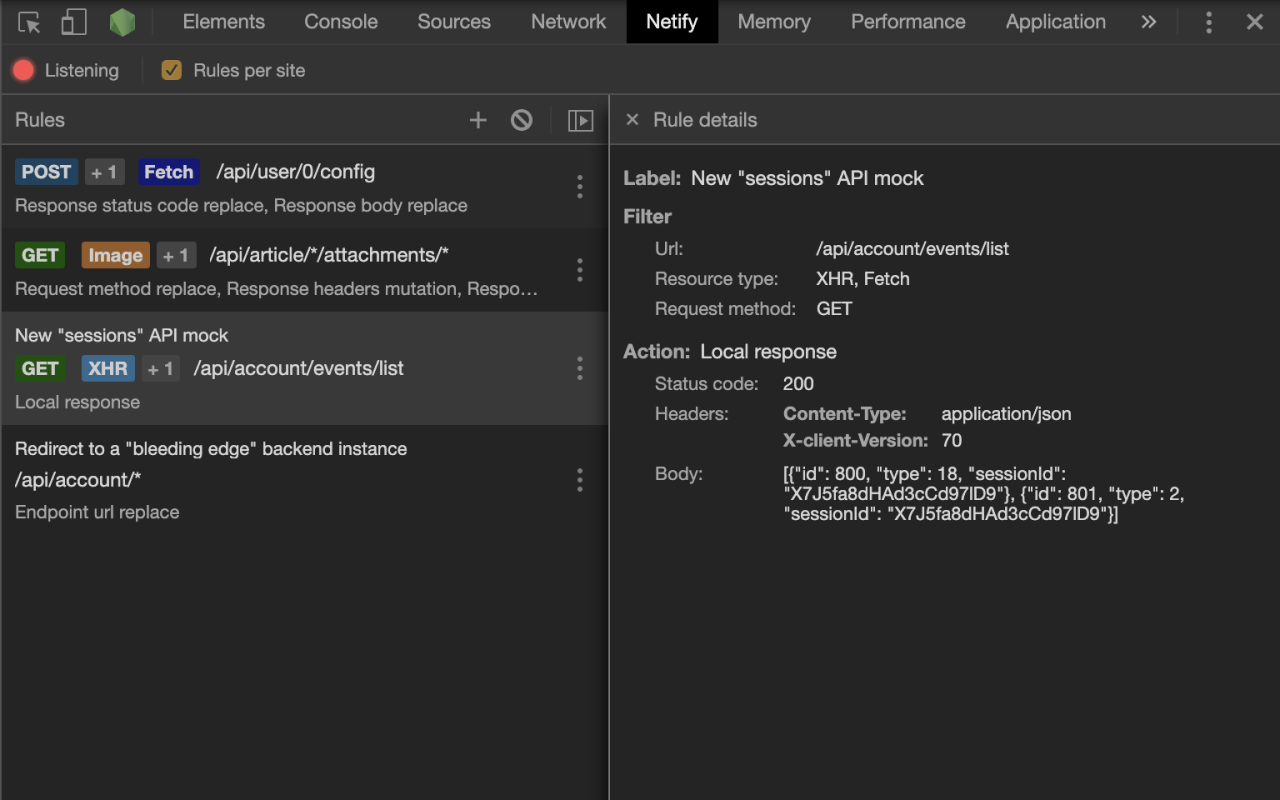Screen dimensions: 1280x800
Task: Open the more tabs chevron menu
Action: (1148, 22)
